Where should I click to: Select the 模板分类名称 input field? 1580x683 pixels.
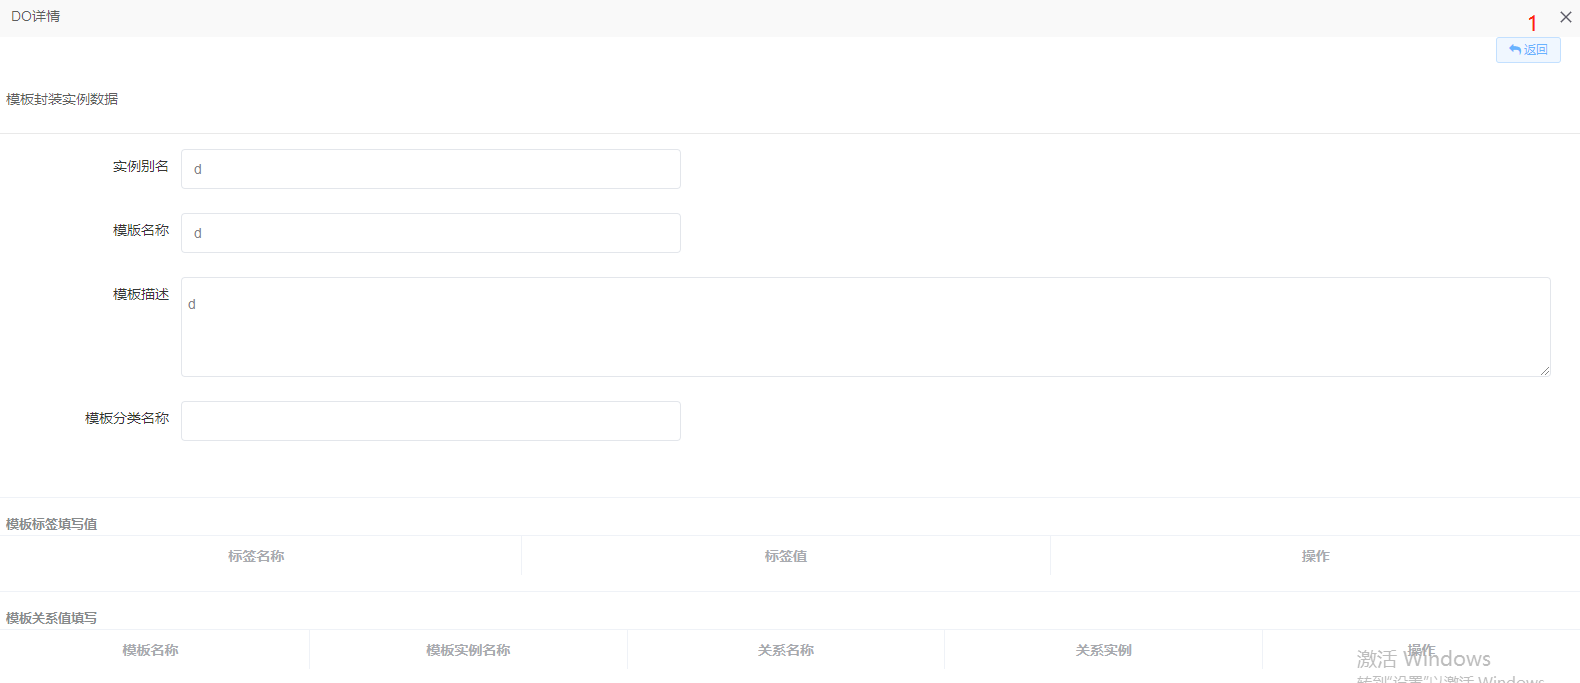pyautogui.click(x=430, y=421)
